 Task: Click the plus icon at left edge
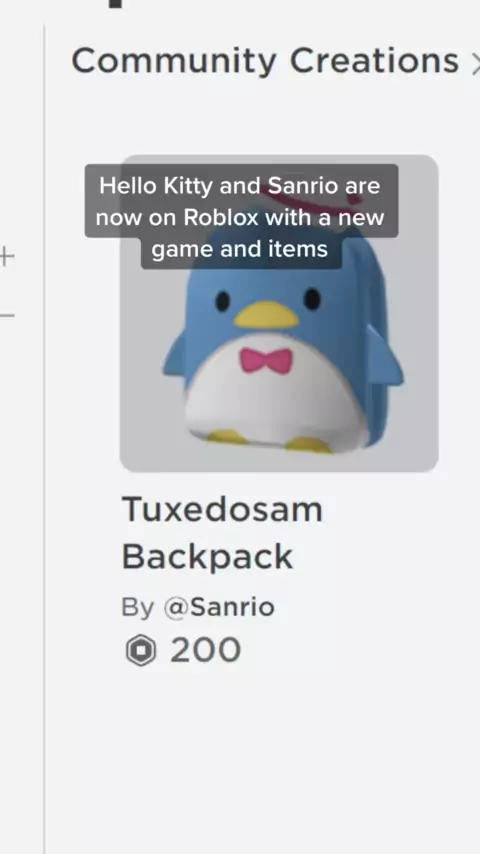coord(6,257)
